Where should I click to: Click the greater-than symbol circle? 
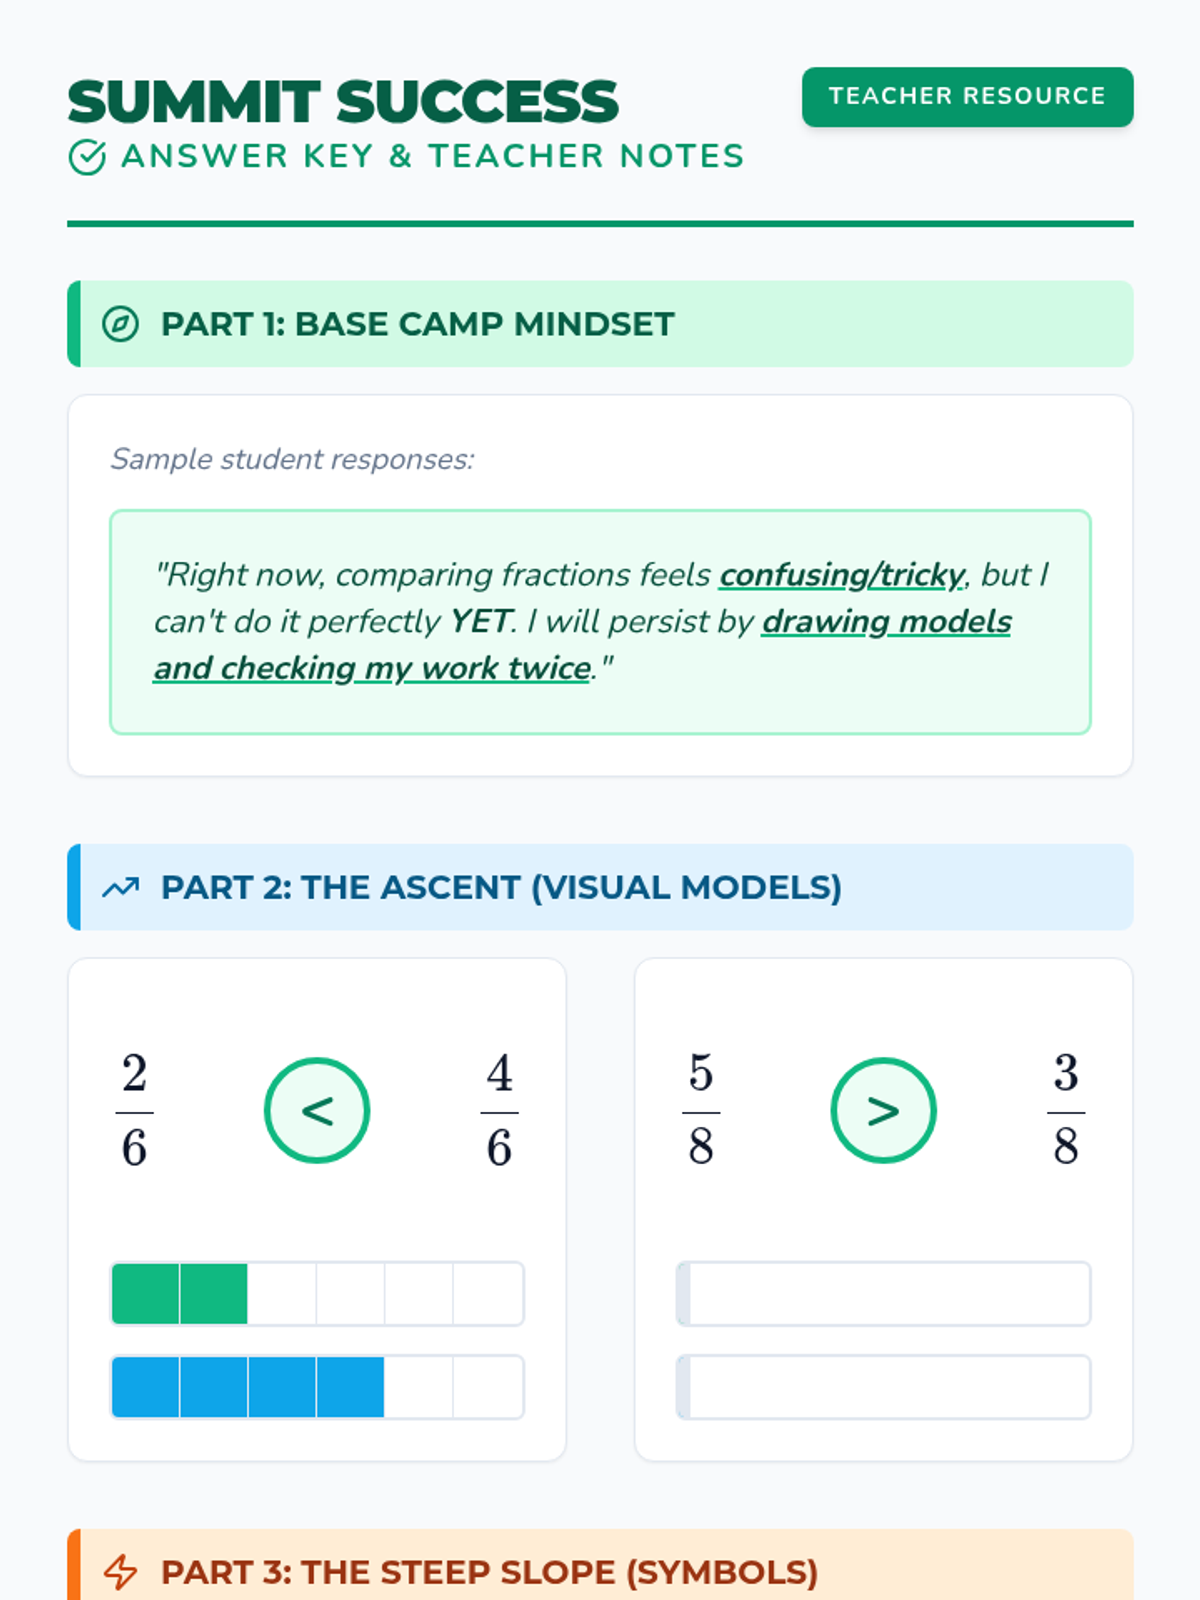883,1110
